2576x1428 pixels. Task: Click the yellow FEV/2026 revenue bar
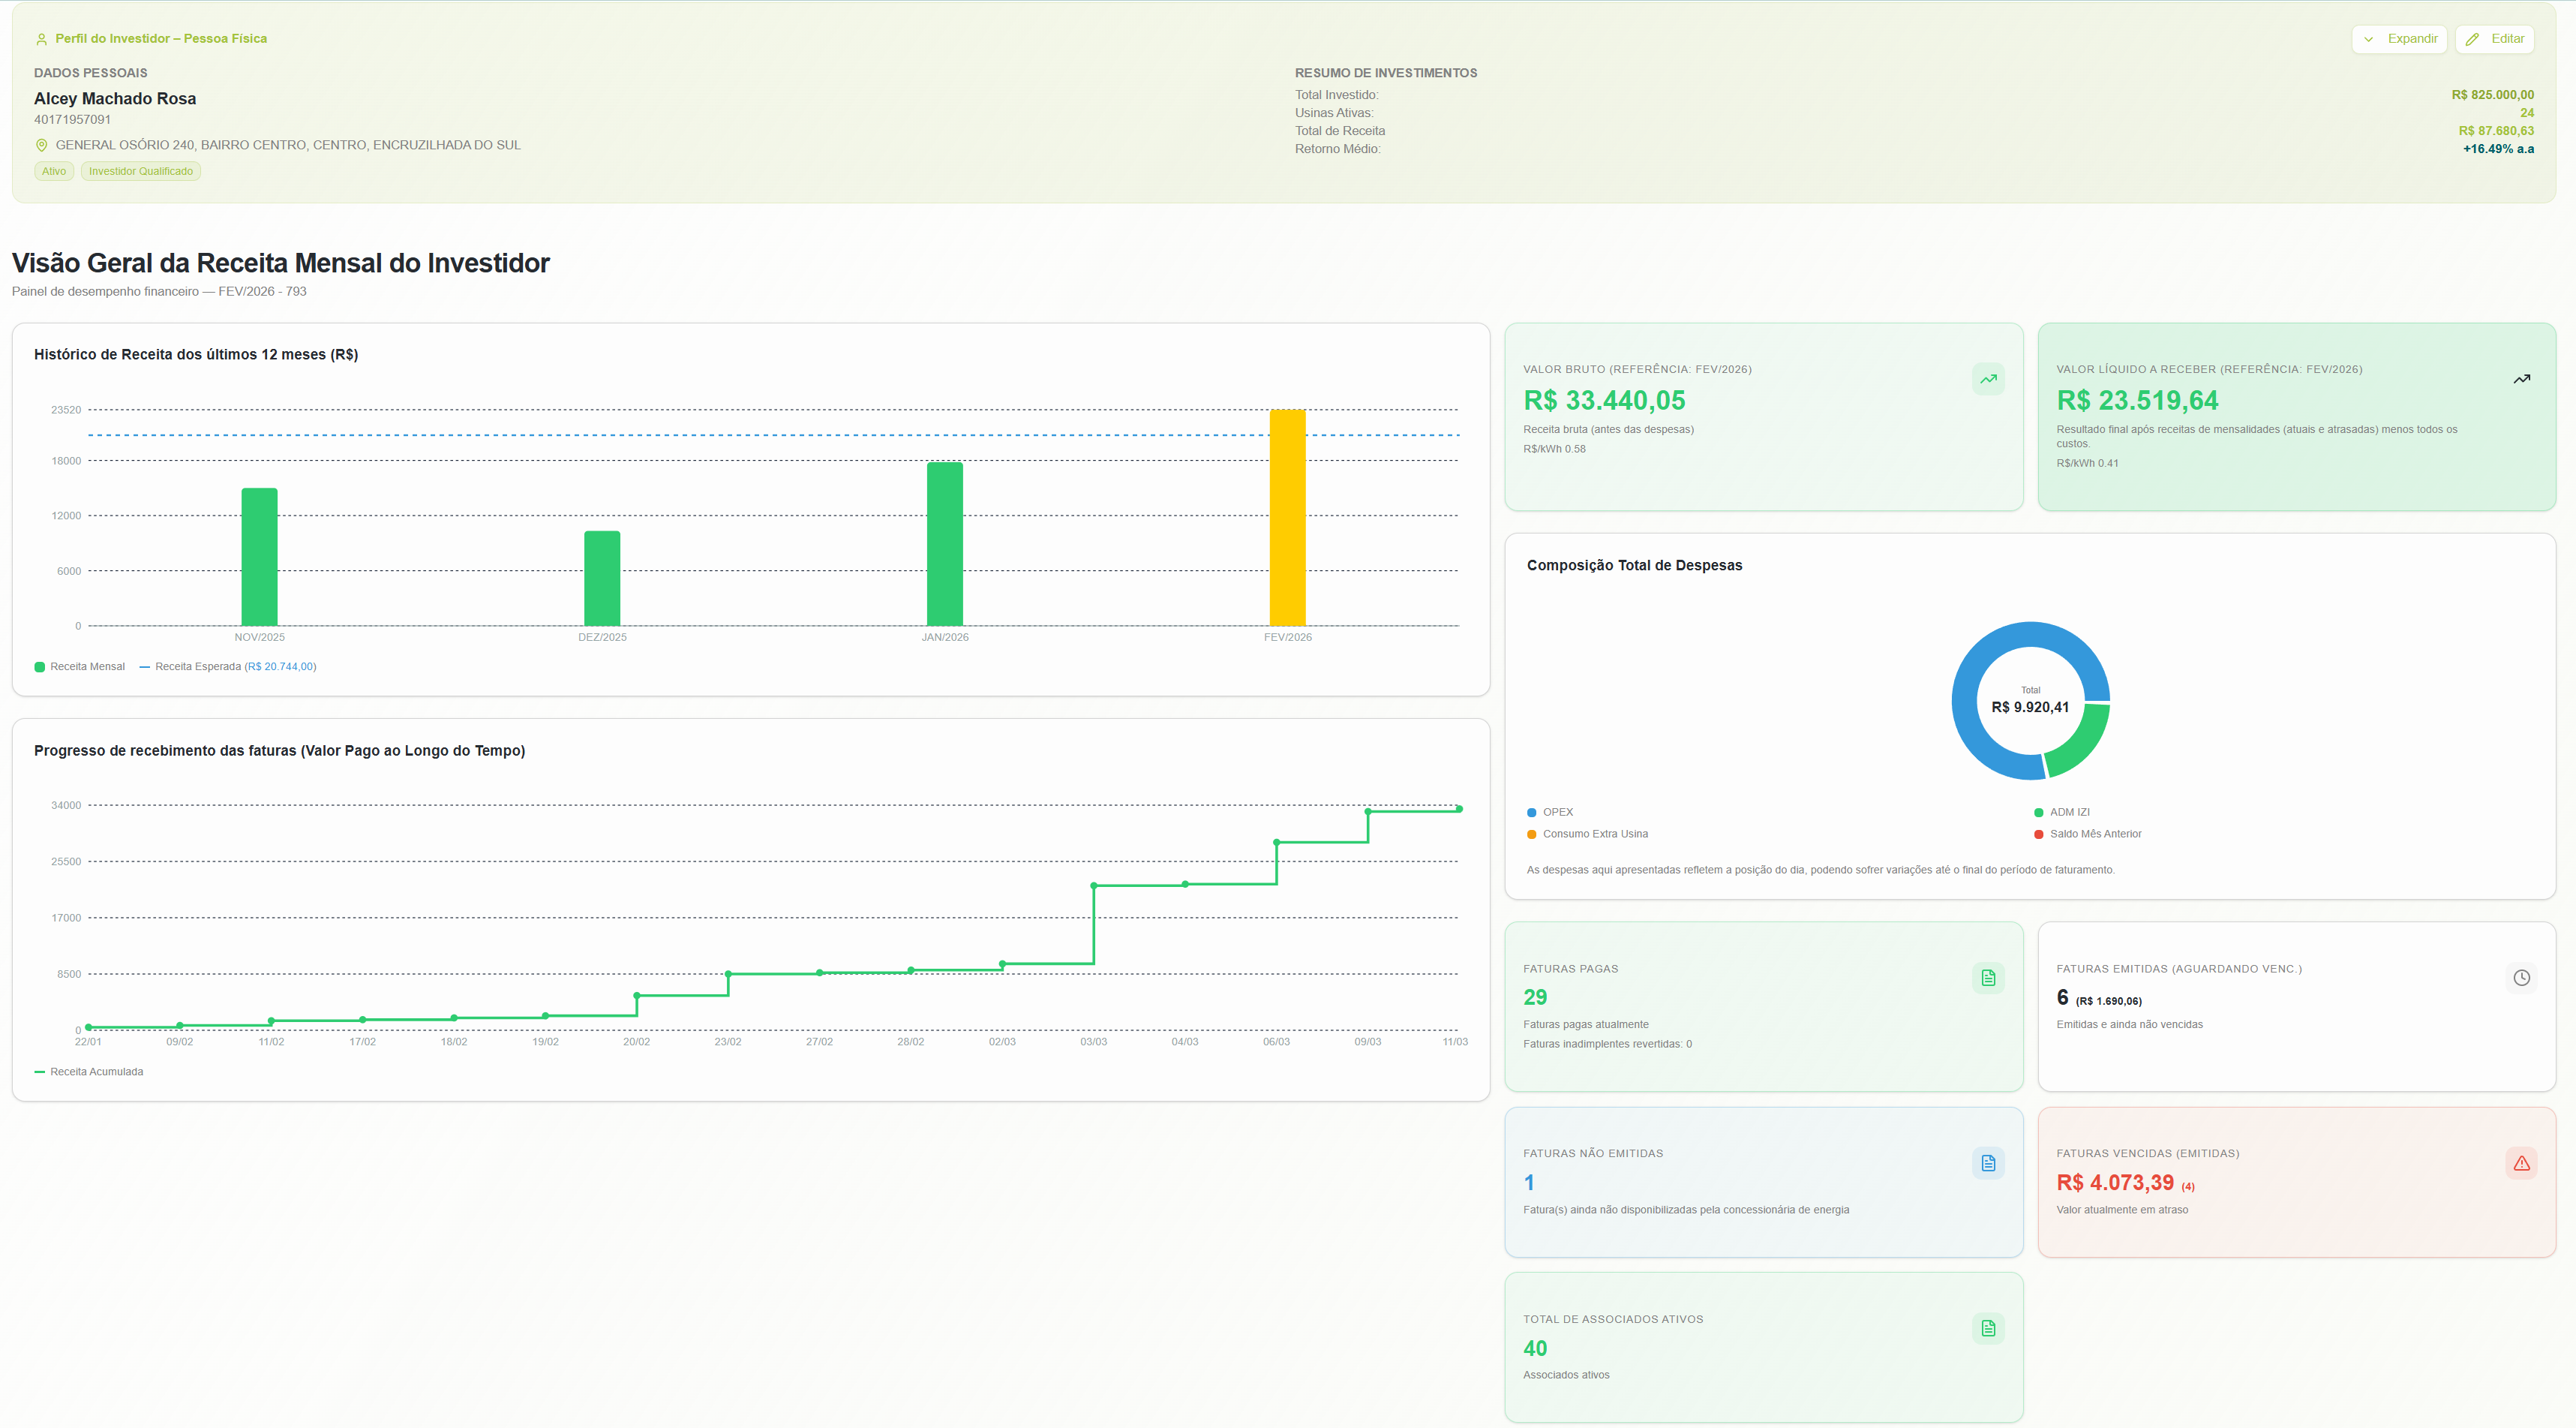tap(1287, 518)
